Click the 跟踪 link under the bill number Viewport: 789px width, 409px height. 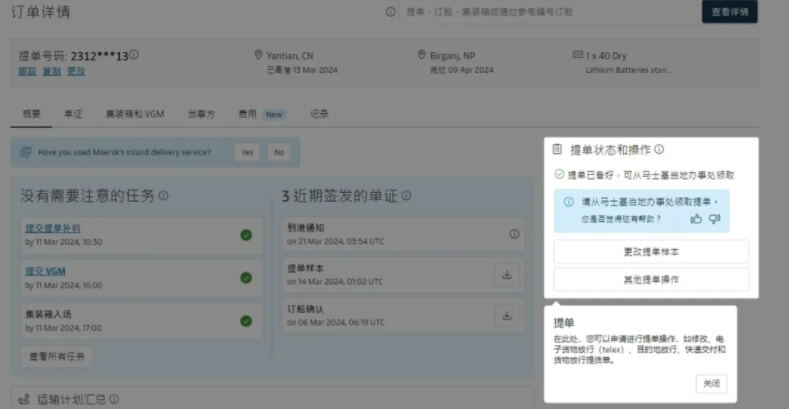(x=27, y=71)
